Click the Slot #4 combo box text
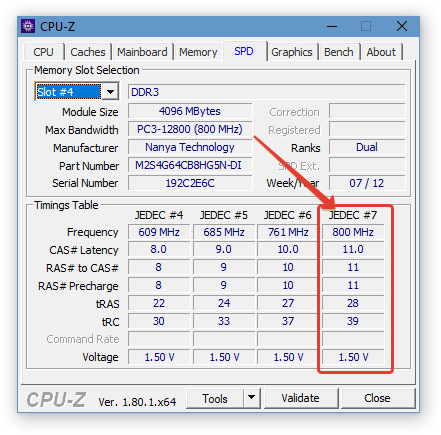The height and width of the screenshot is (435, 441). click(68, 92)
